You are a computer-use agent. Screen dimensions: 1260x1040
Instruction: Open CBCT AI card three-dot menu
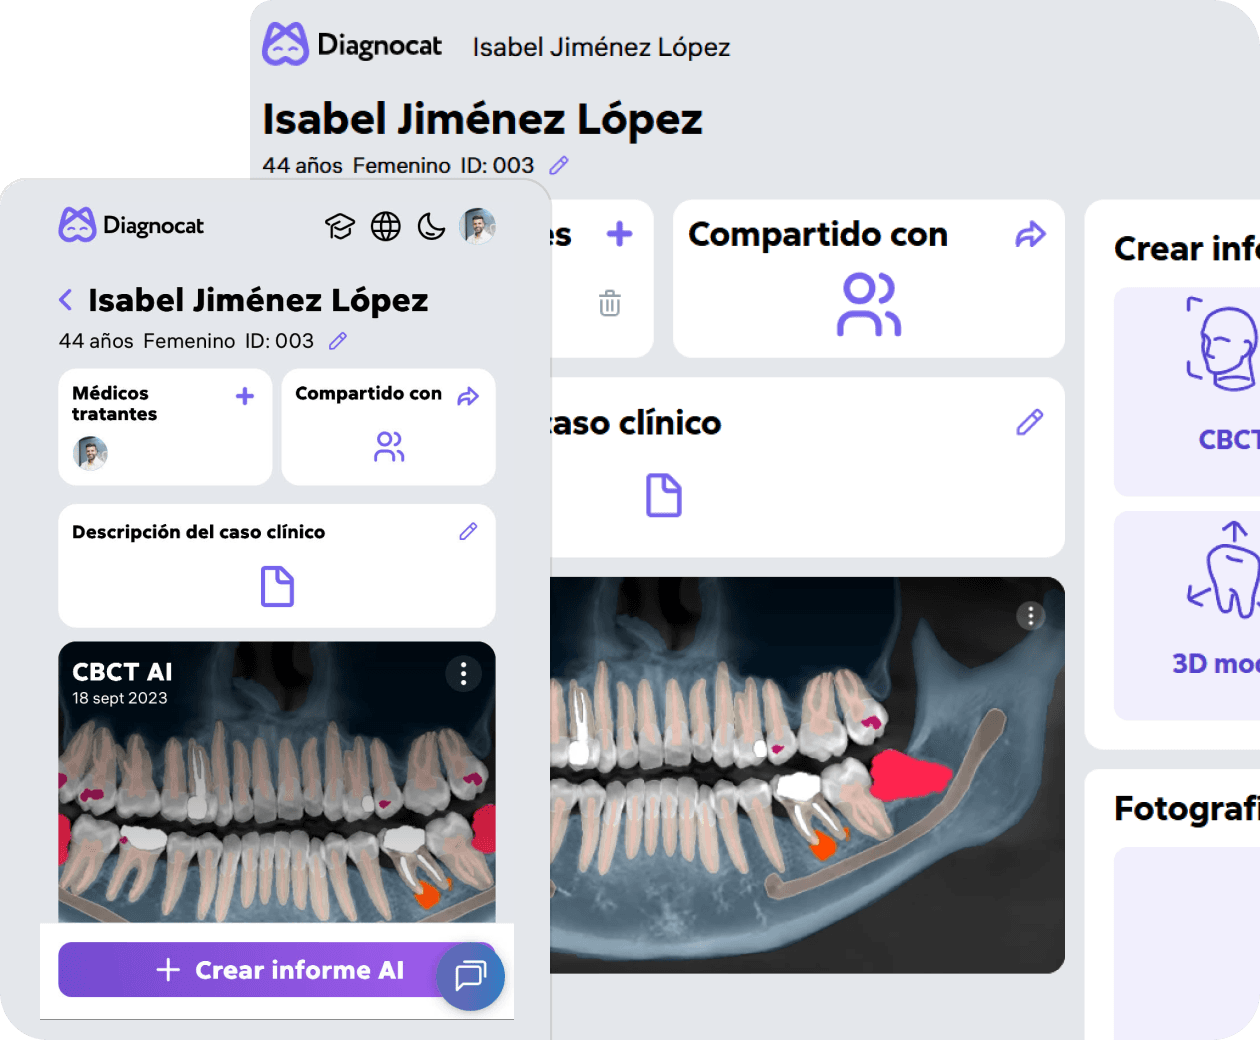pyautogui.click(x=463, y=674)
